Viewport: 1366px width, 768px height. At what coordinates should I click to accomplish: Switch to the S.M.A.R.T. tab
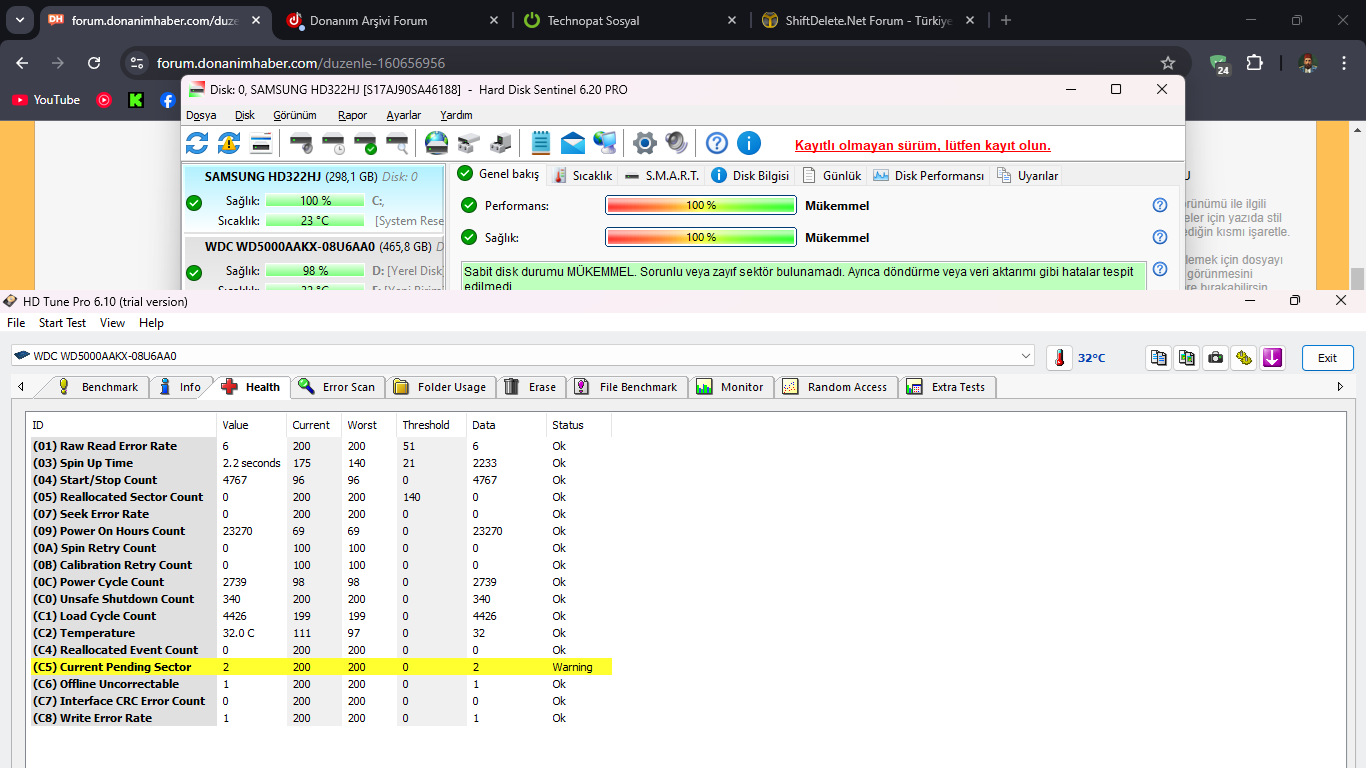coord(661,175)
